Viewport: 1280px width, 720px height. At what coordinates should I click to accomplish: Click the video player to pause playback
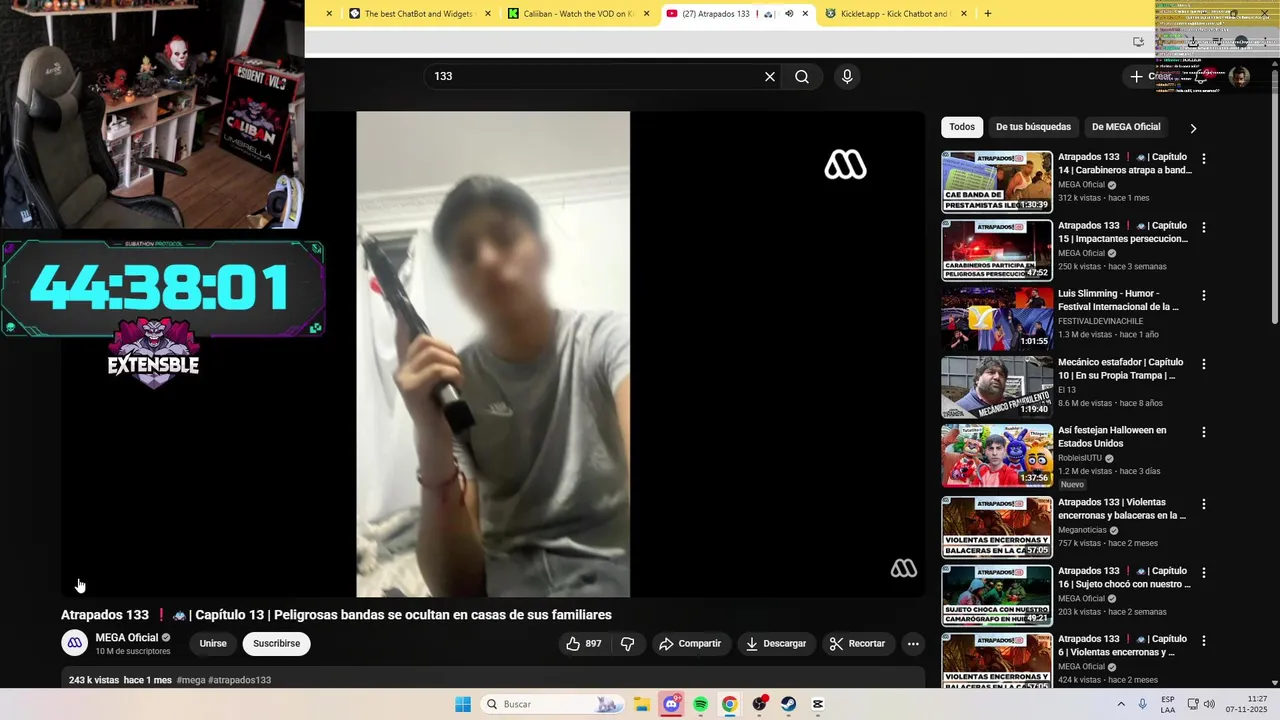click(493, 354)
